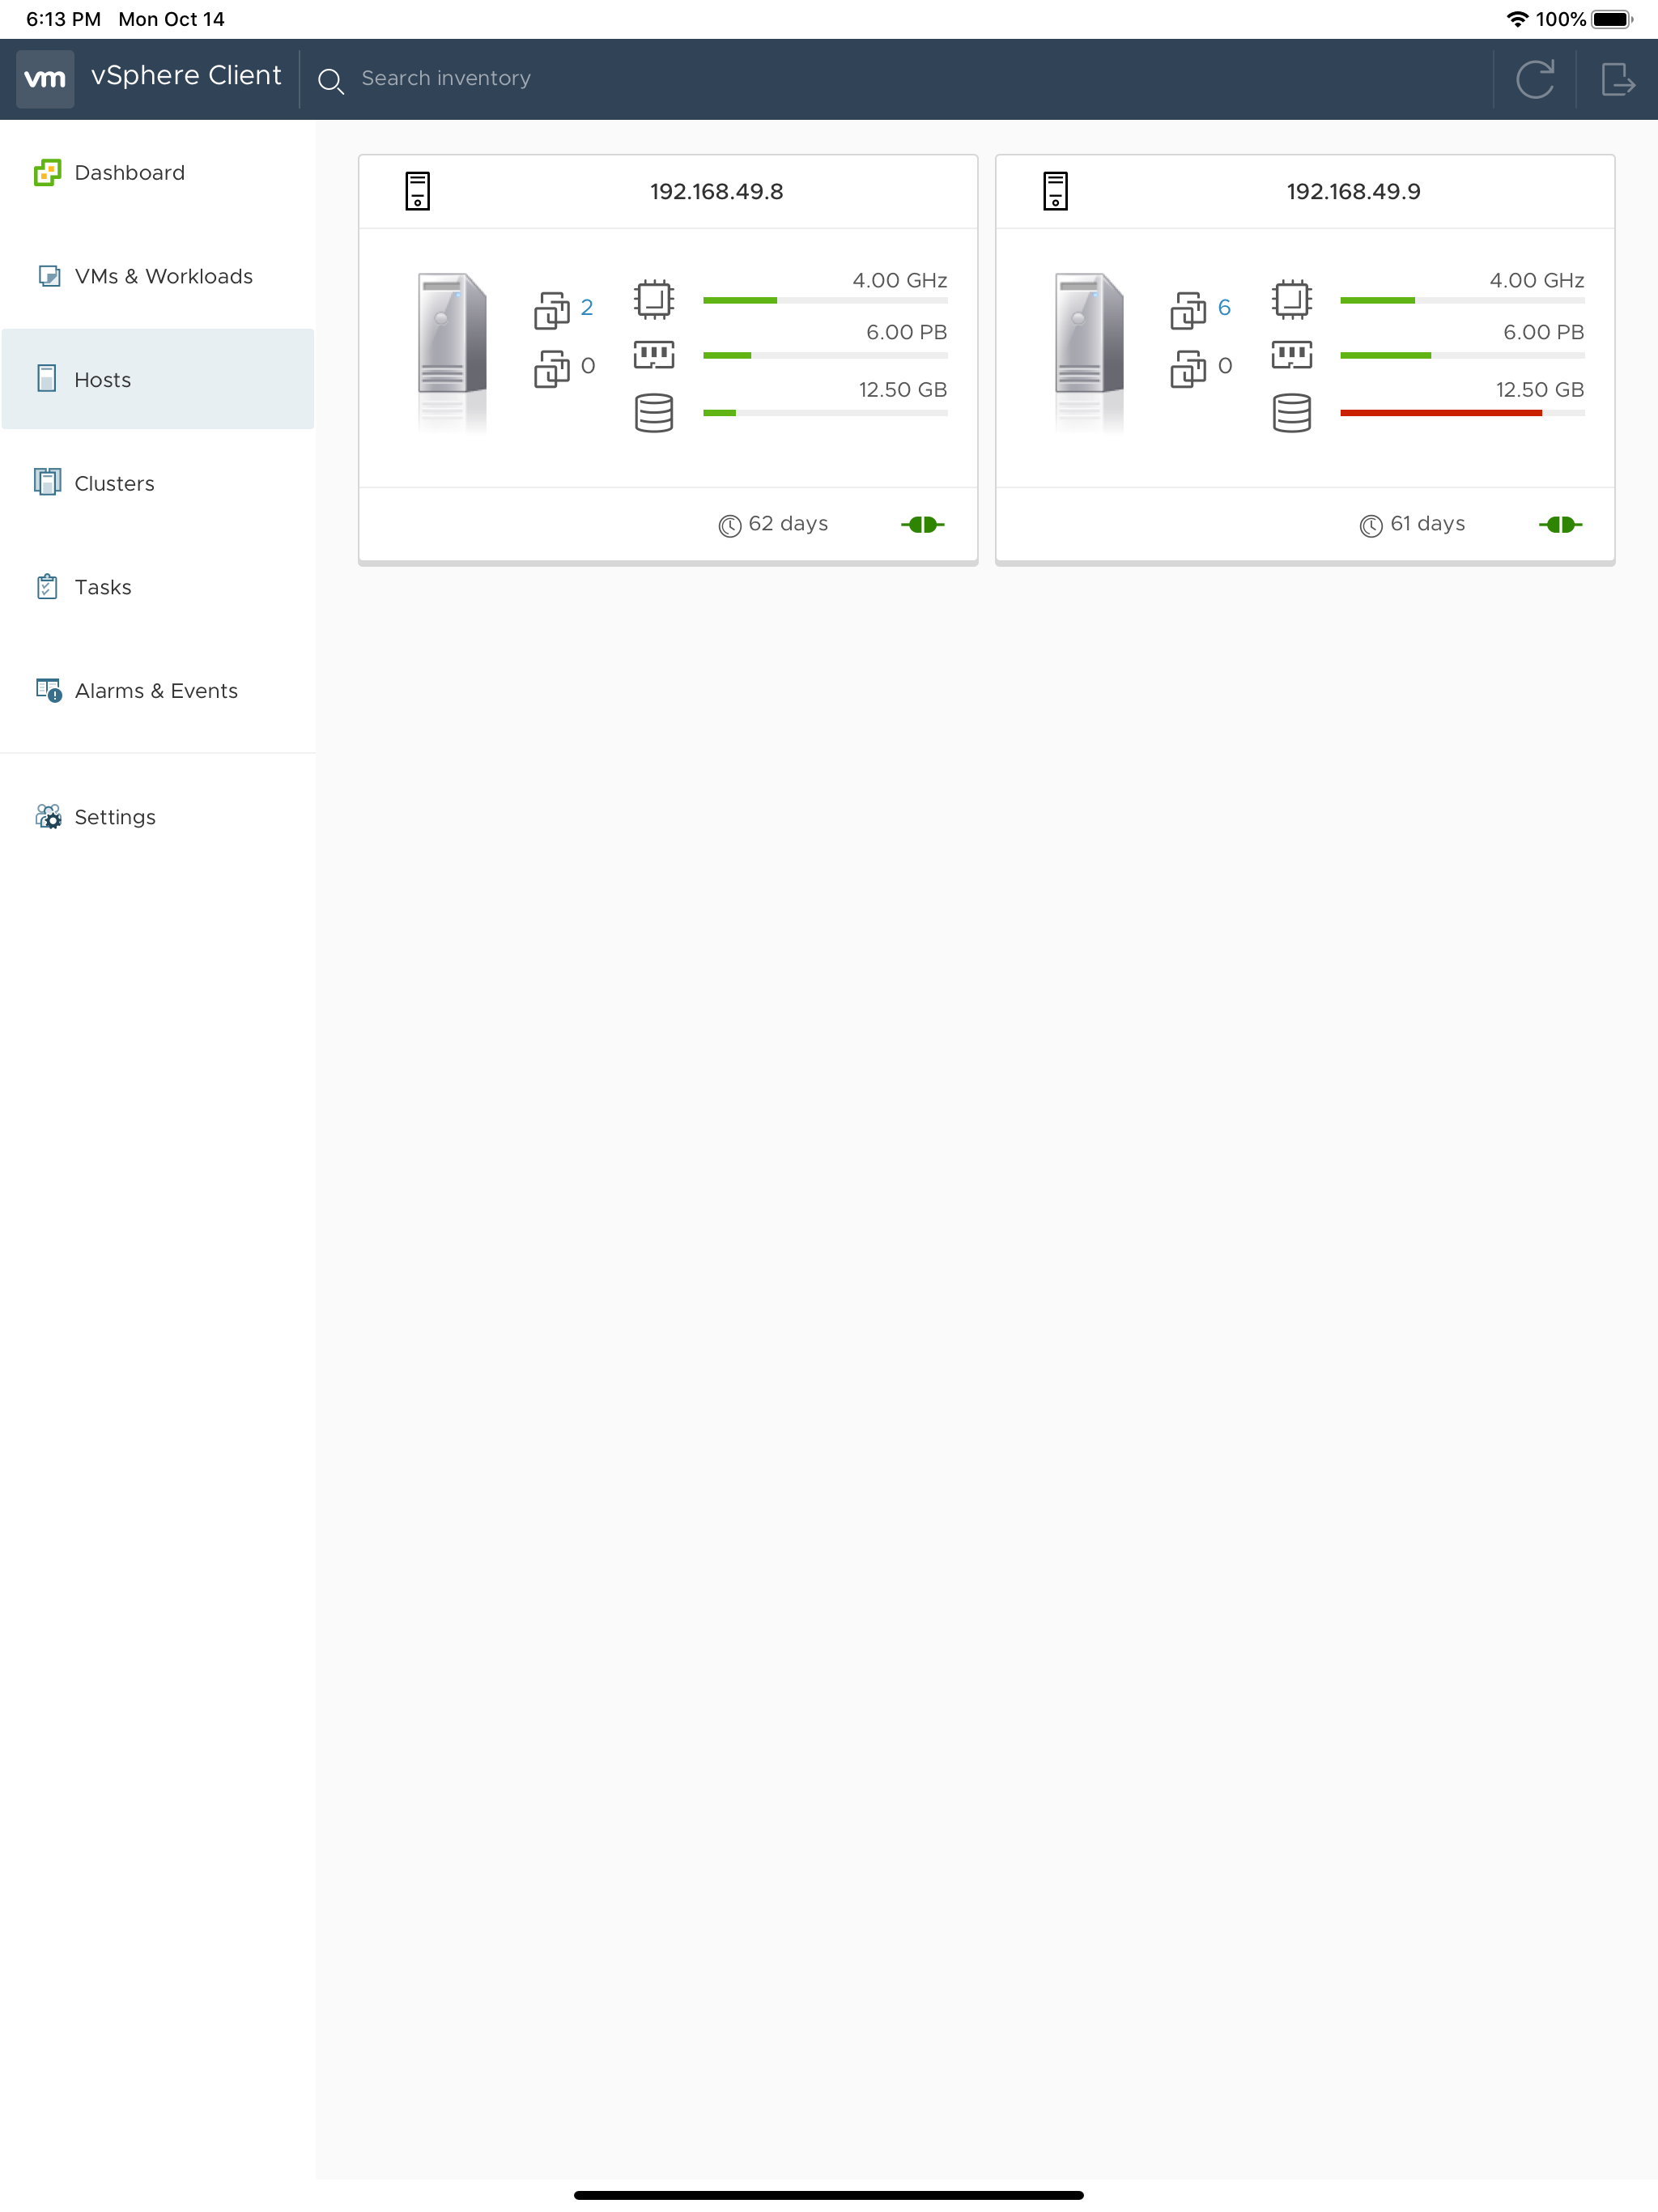The width and height of the screenshot is (1658, 2212).
Task: Go to VMs & Workloads
Action: tap(163, 276)
